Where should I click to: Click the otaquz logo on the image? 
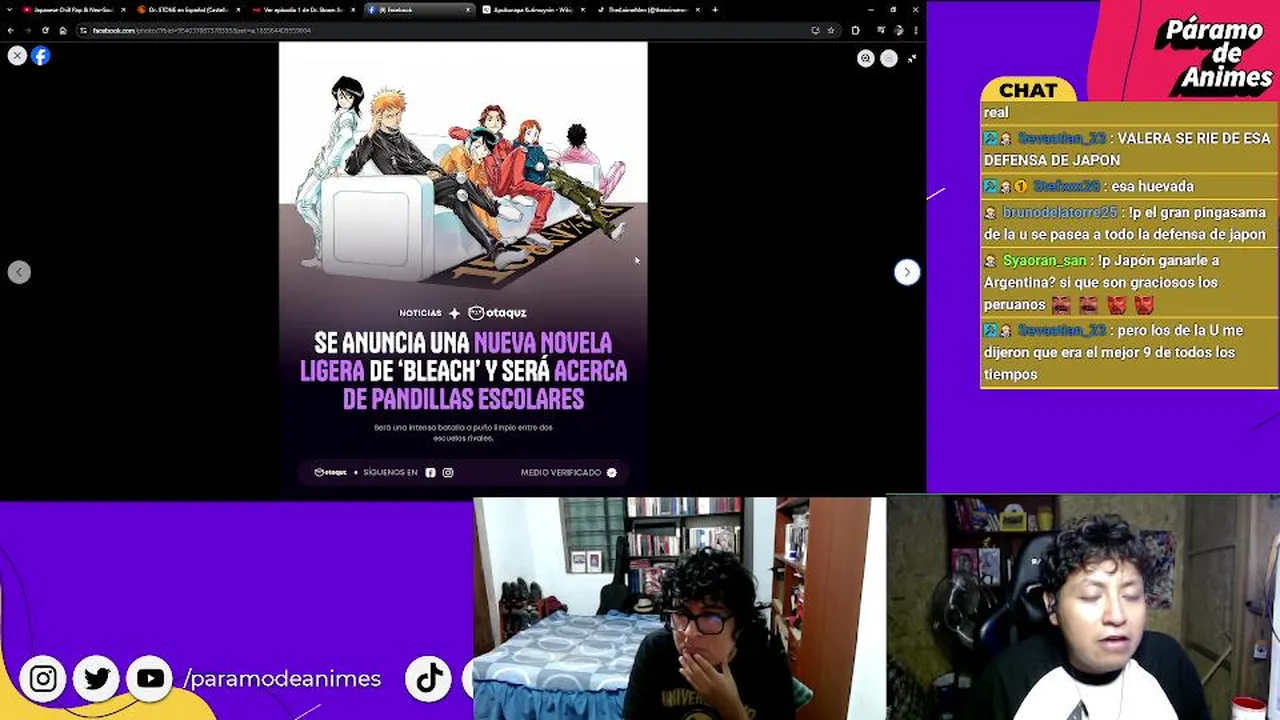497,313
